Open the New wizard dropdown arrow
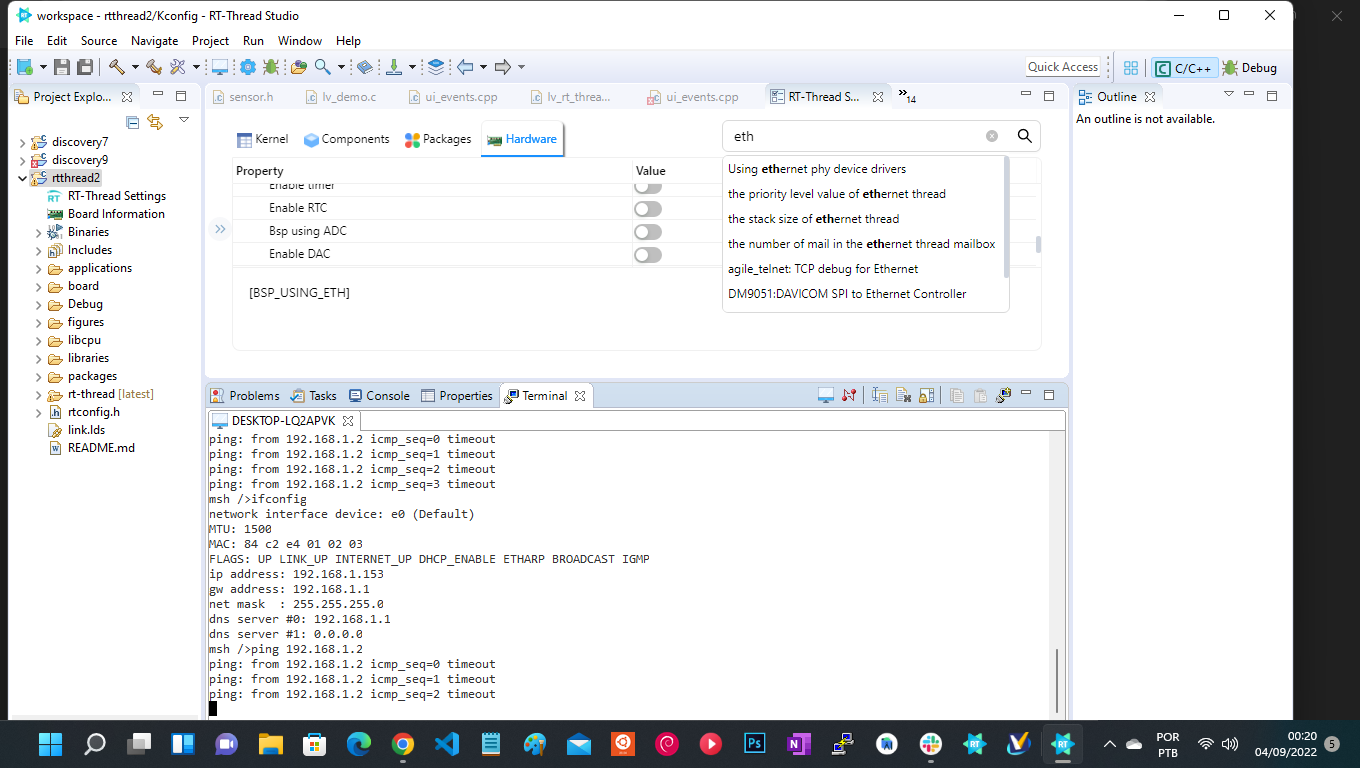1360x768 pixels. tap(42, 67)
